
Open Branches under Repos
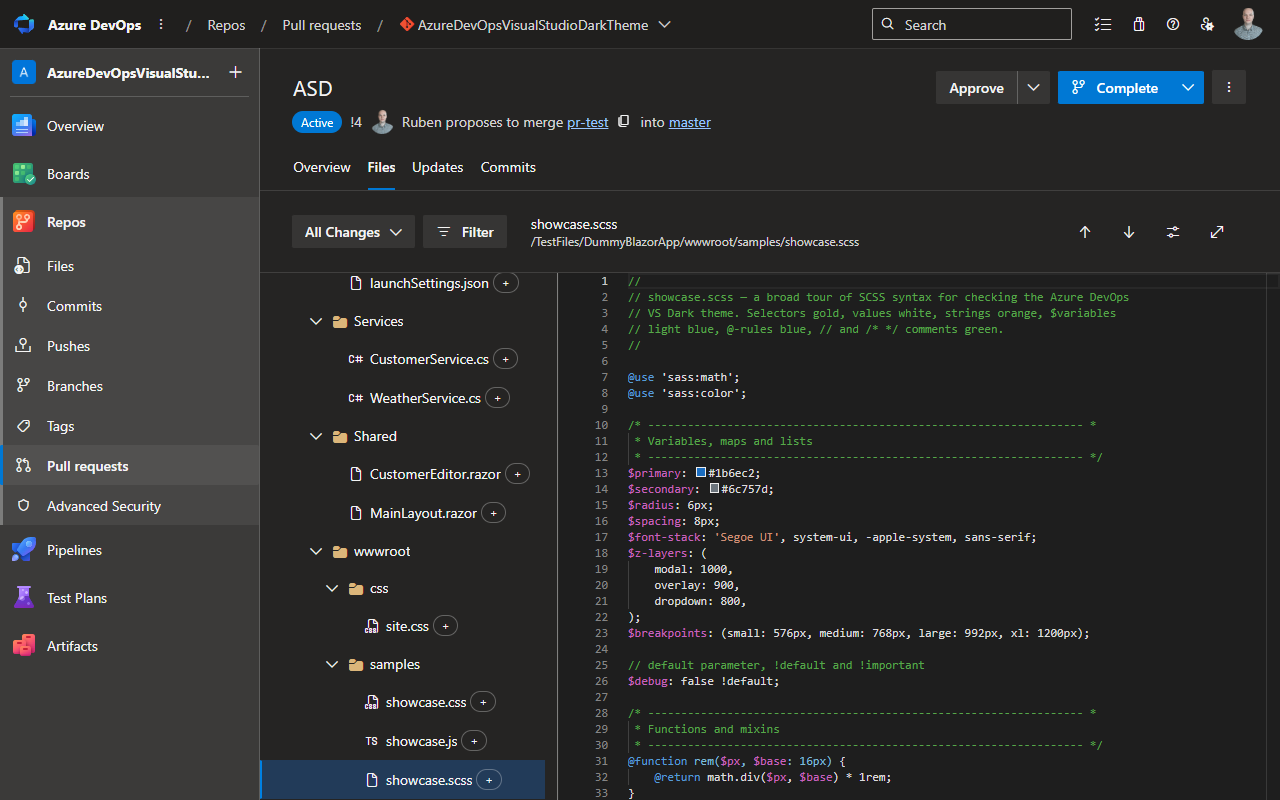click(130, 386)
